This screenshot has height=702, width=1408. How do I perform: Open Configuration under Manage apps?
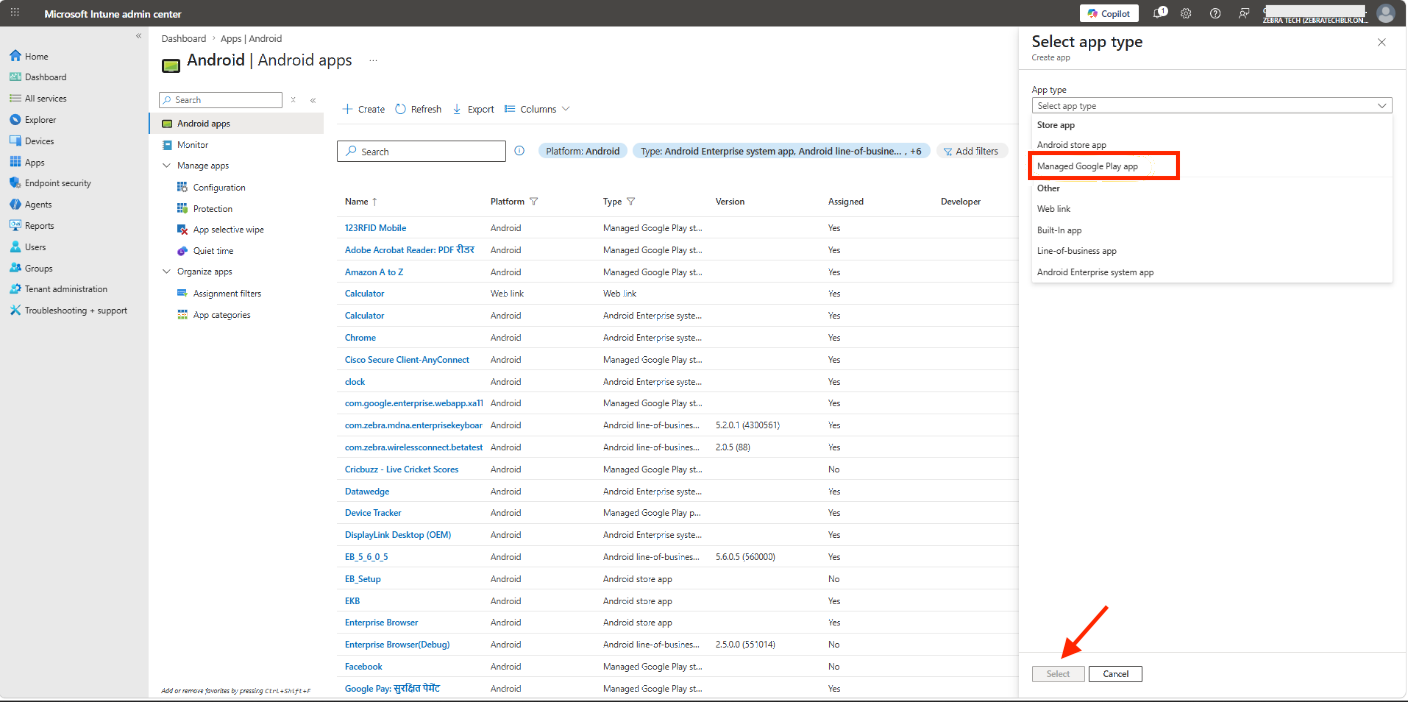click(x=219, y=187)
